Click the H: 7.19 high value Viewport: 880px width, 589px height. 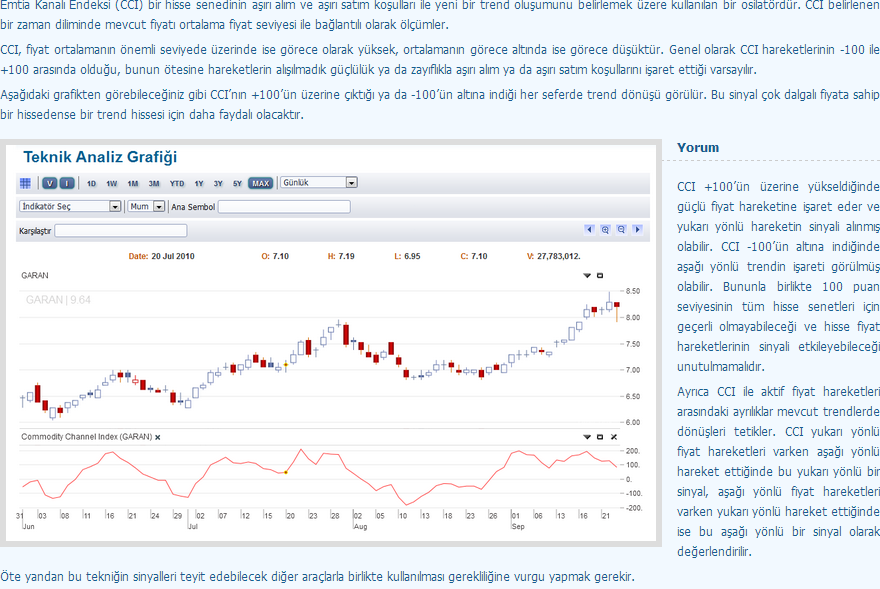341,256
